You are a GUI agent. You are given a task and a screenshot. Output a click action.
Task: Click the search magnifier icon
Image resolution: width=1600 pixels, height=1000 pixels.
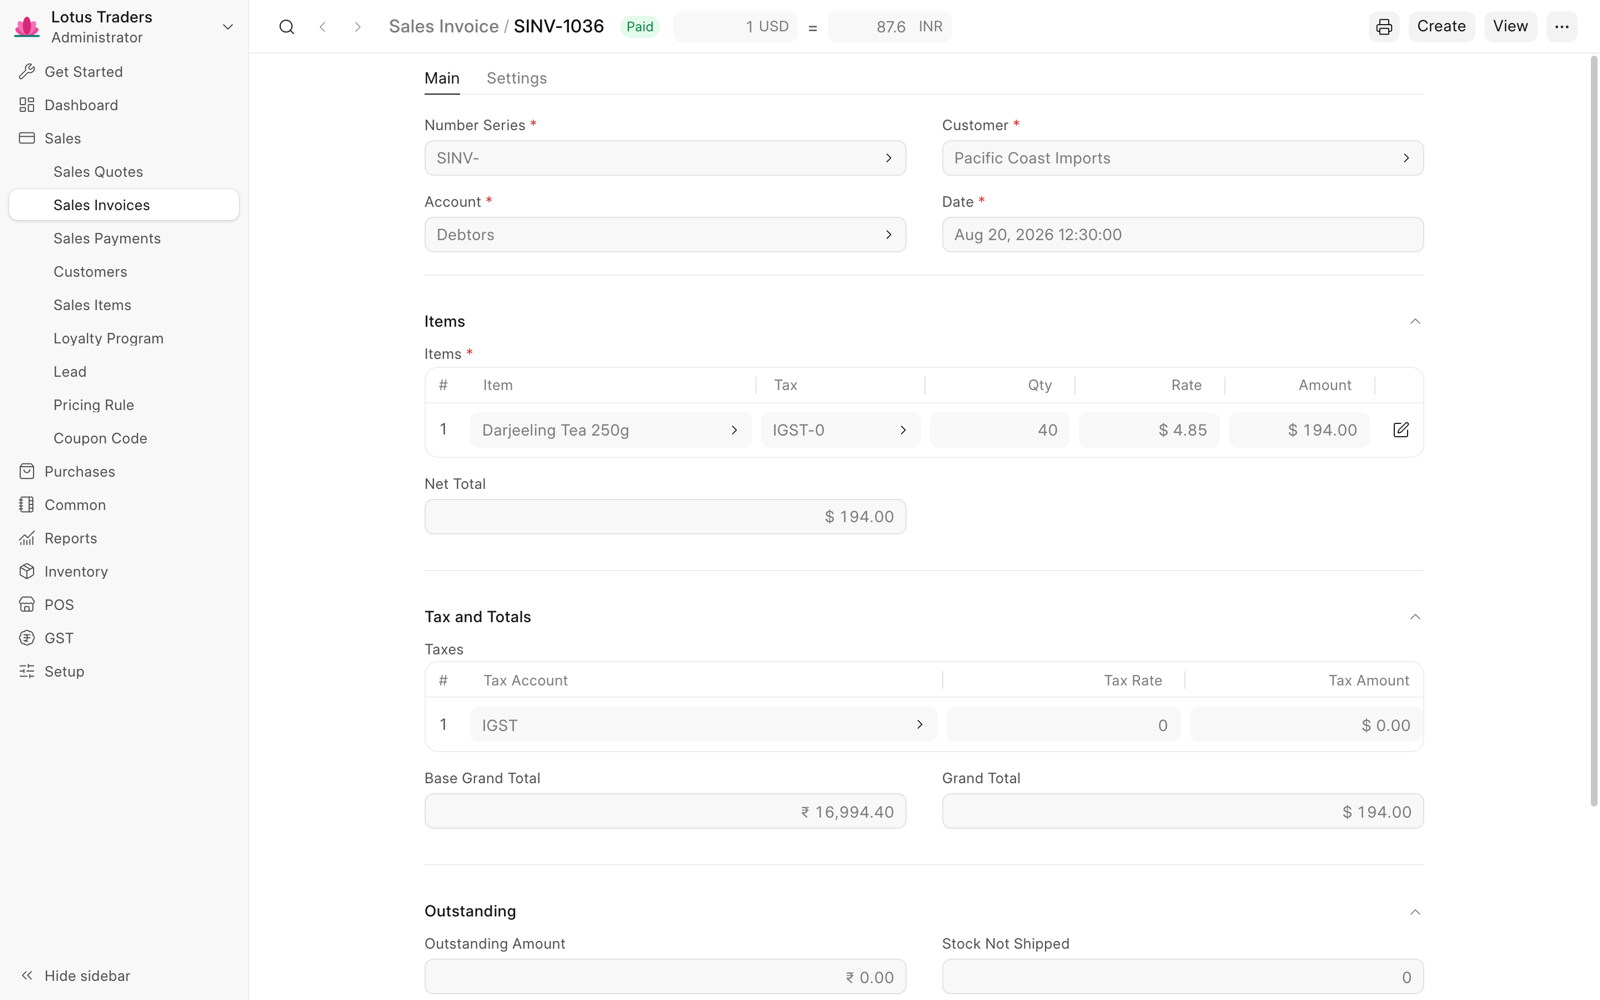pos(287,27)
